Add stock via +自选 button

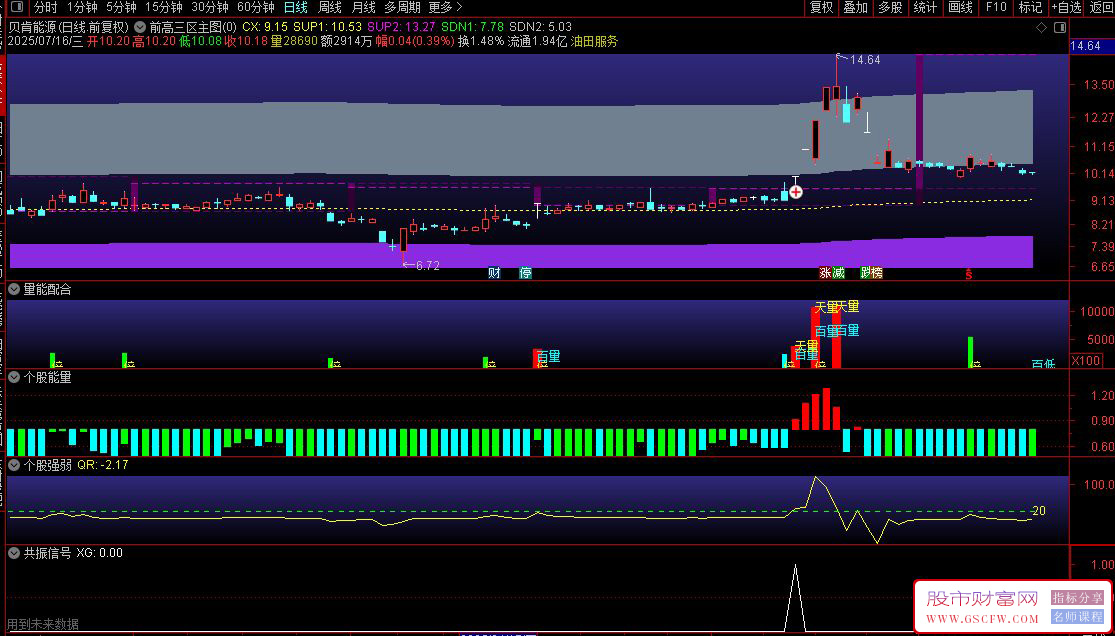[1065, 8]
